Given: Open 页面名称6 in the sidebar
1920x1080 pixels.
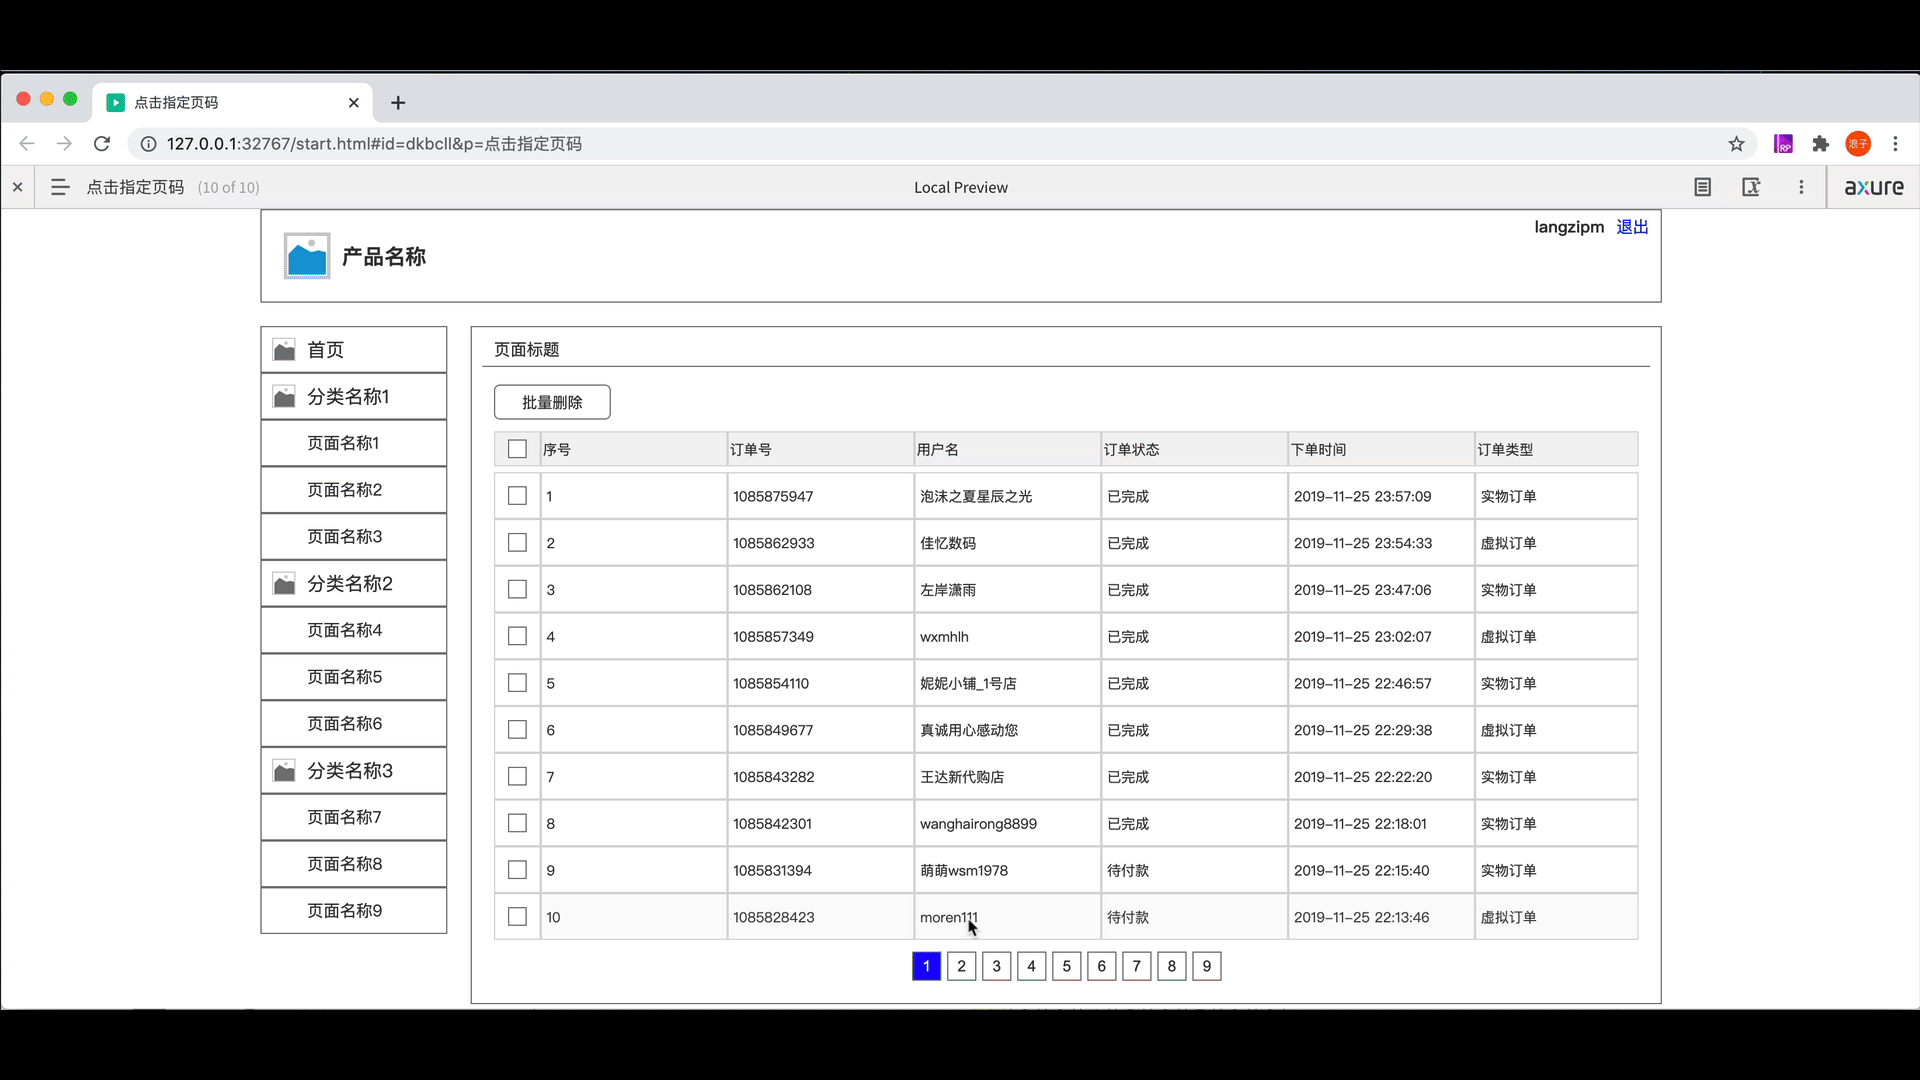Looking at the screenshot, I should 354,724.
